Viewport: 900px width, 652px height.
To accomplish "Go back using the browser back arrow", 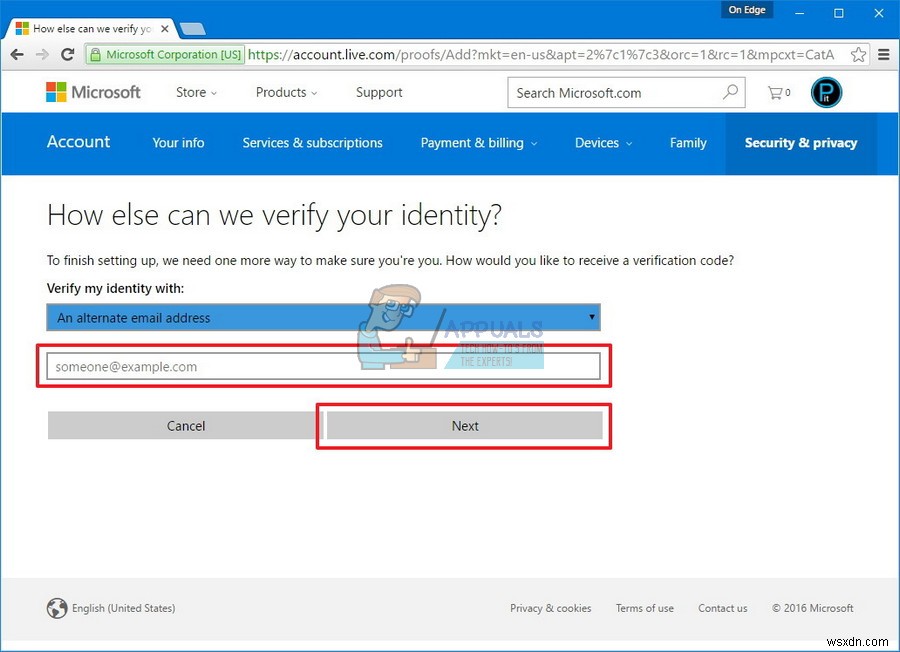I will tap(17, 55).
